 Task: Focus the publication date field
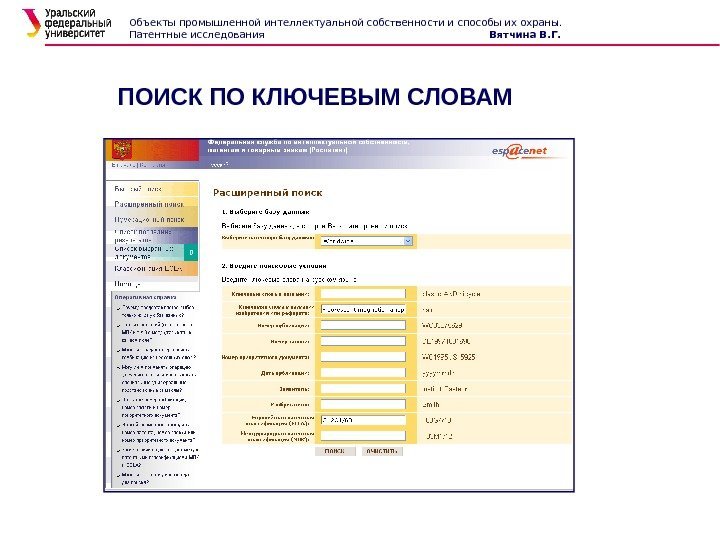(x=363, y=373)
